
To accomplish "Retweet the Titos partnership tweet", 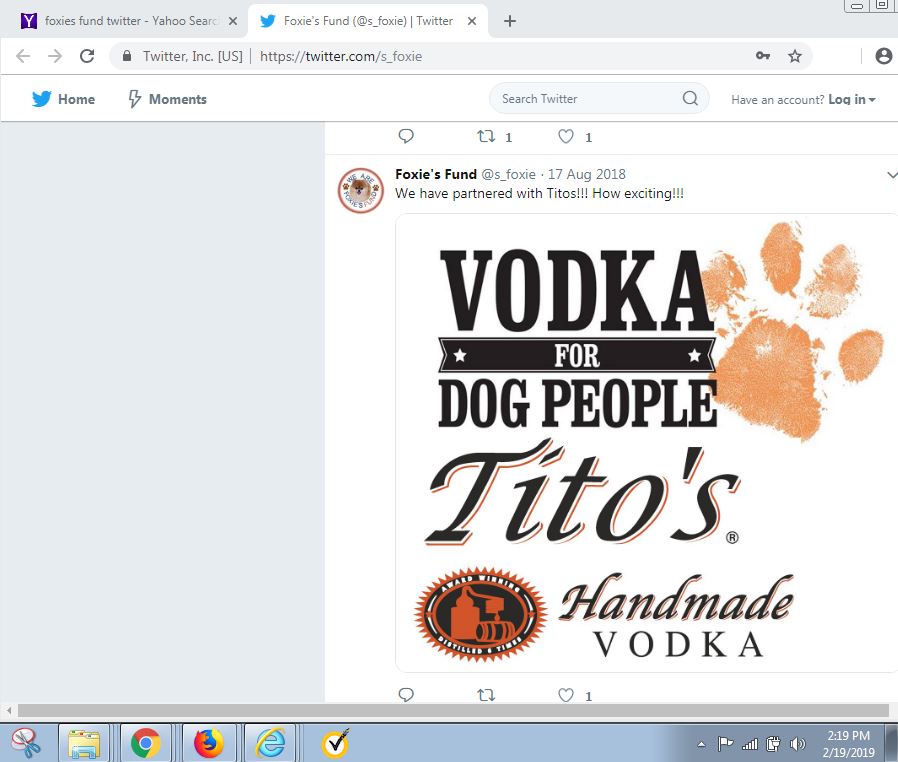I will pyautogui.click(x=486, y=695).
